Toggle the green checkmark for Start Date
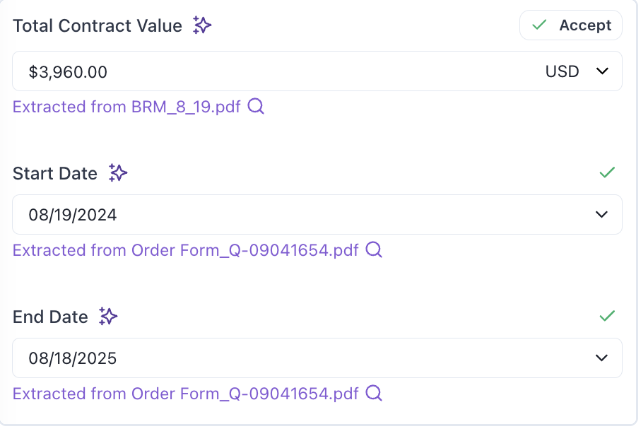 pos(606,172)
